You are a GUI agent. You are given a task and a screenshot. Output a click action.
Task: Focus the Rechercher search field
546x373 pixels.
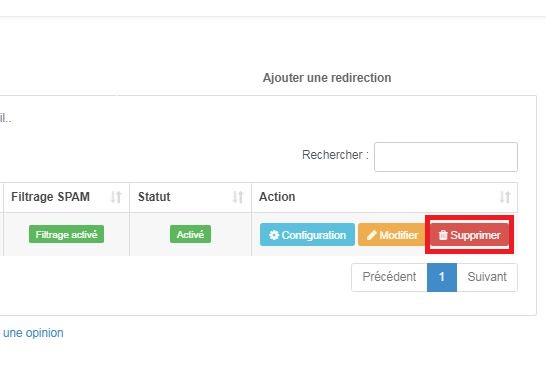tap(446, 157)
